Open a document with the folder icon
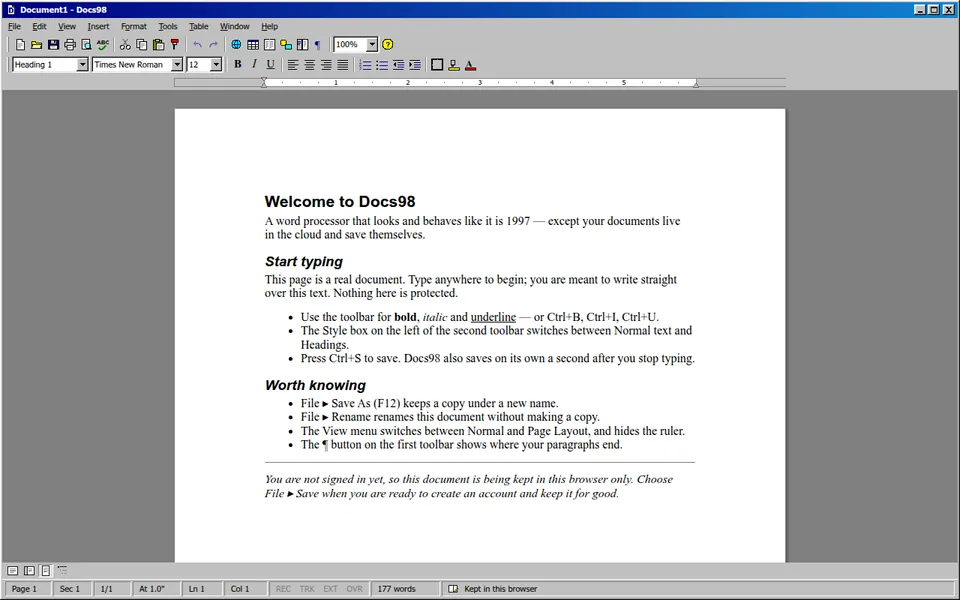The height and width of the screenshot is (600, 960). coord(37,45)
